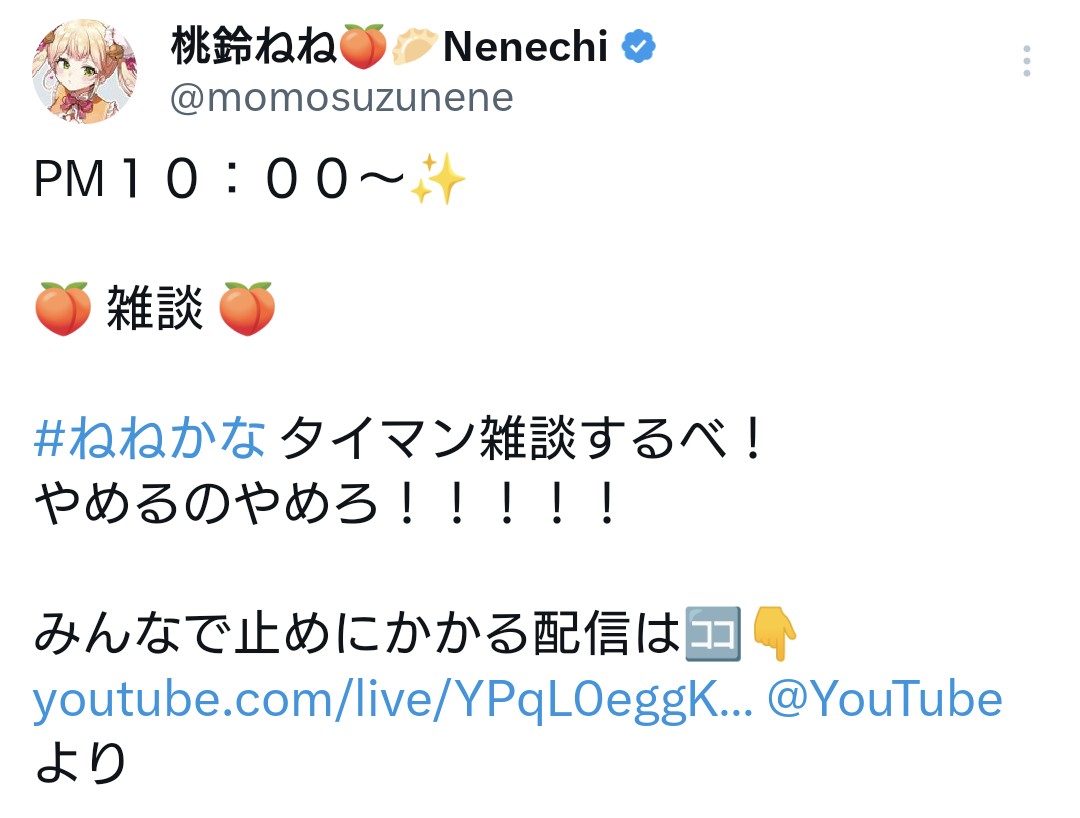Viewport: 1080px width, 818px height.
Task: Open the profile avatar picture
Action: coord(85,70)
